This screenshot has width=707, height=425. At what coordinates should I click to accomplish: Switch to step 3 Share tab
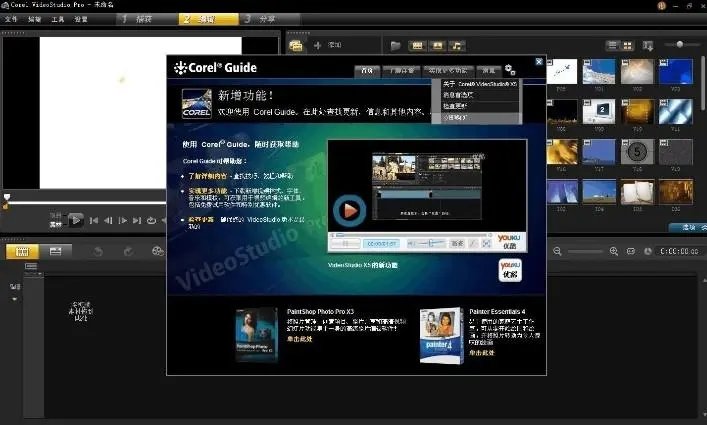pyautogui.click(x=270, y=19)
